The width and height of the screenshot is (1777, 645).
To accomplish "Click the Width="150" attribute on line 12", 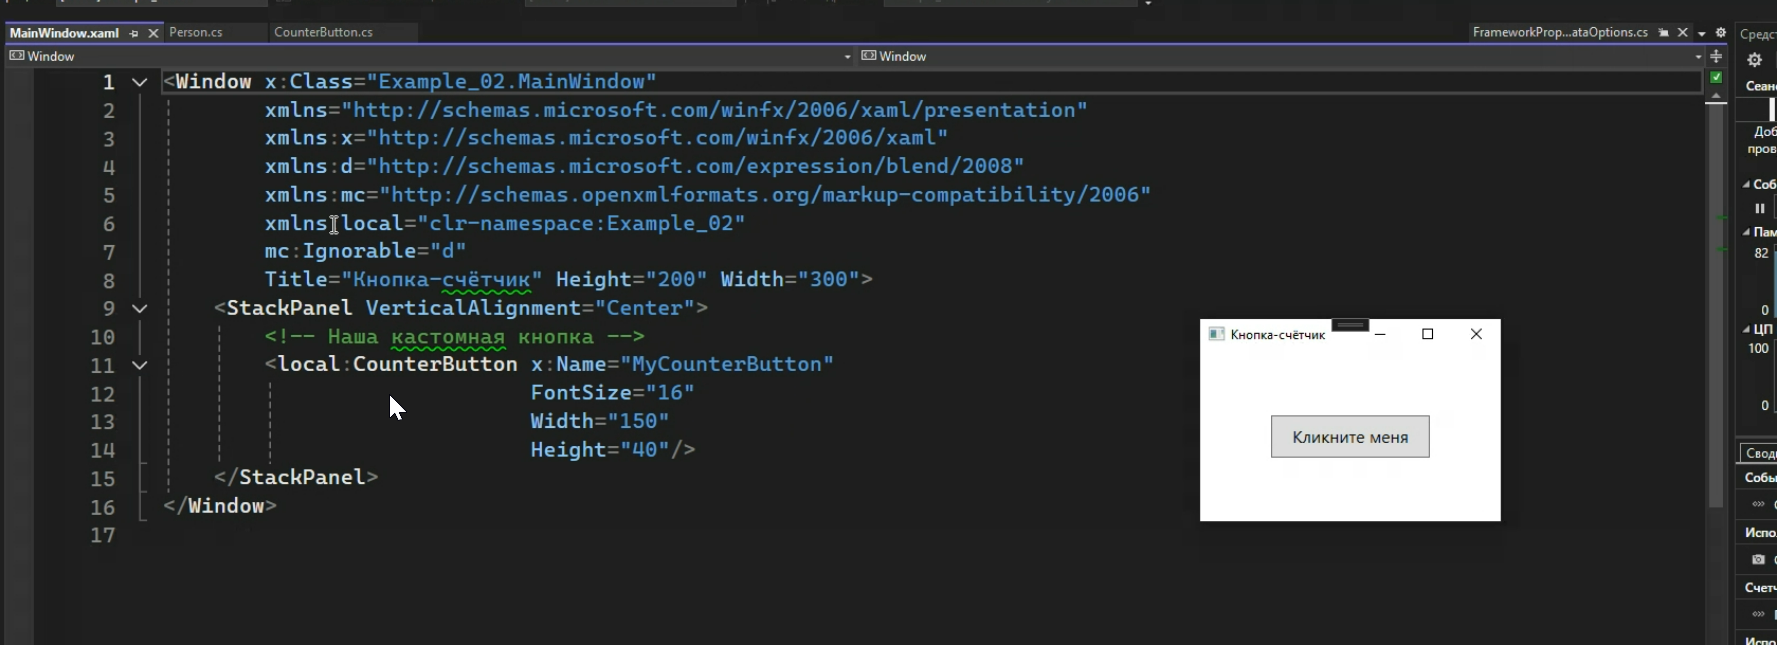I will tap(600, 421).
